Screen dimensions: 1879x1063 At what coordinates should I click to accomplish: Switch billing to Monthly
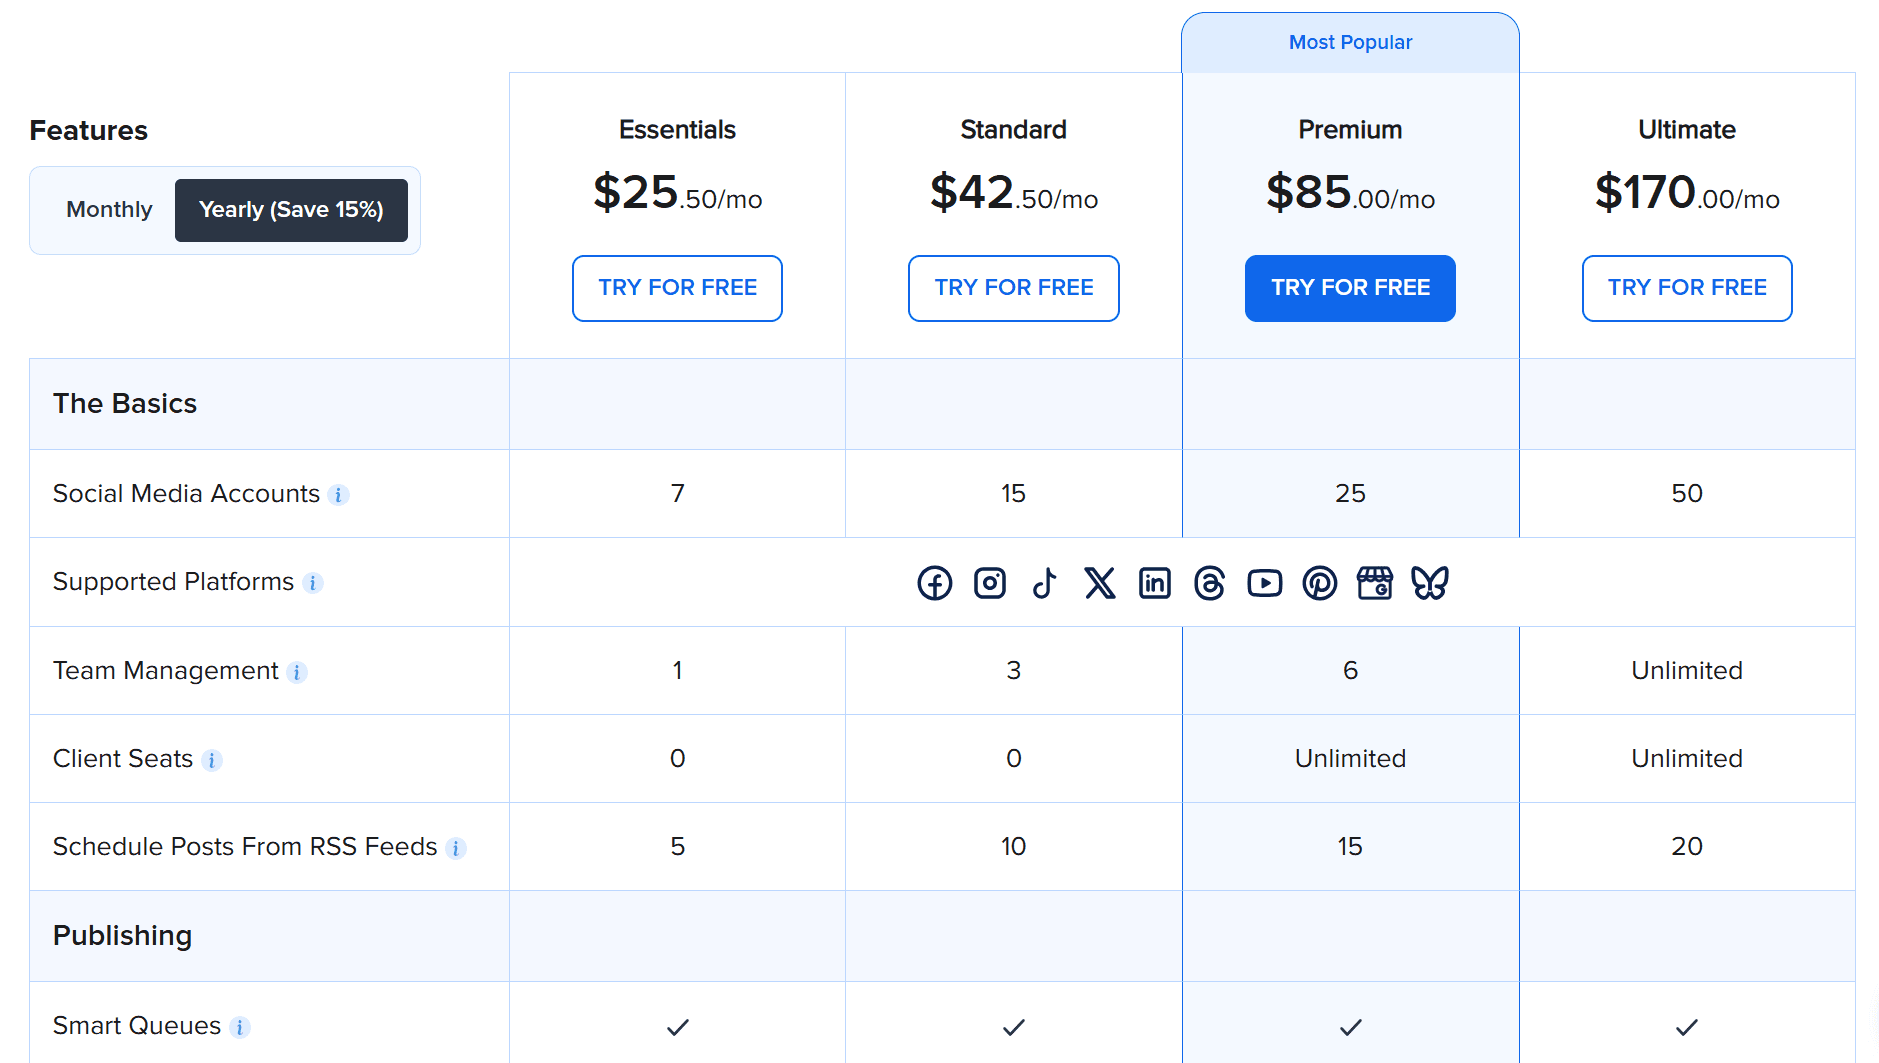pos(109,210)
